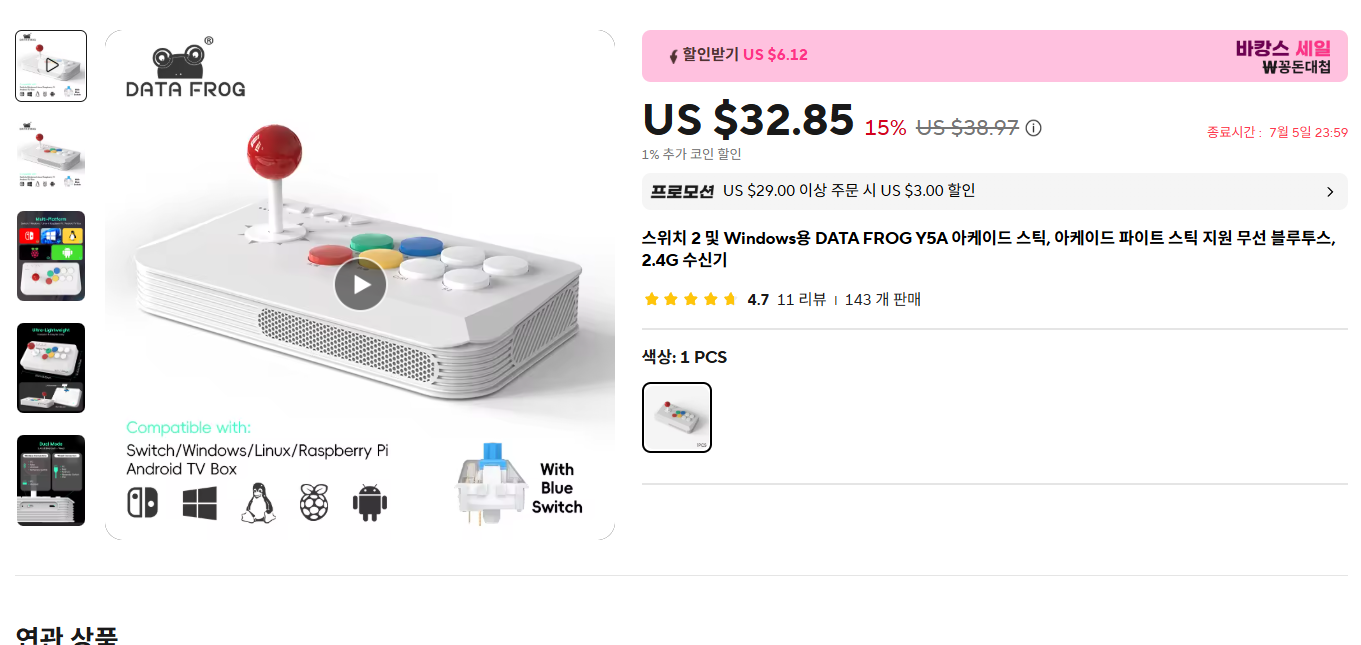Screen dimensions: 1361x645
Task: Click the play overlay on the first thumbnail
Action: [x=51, y=66]
